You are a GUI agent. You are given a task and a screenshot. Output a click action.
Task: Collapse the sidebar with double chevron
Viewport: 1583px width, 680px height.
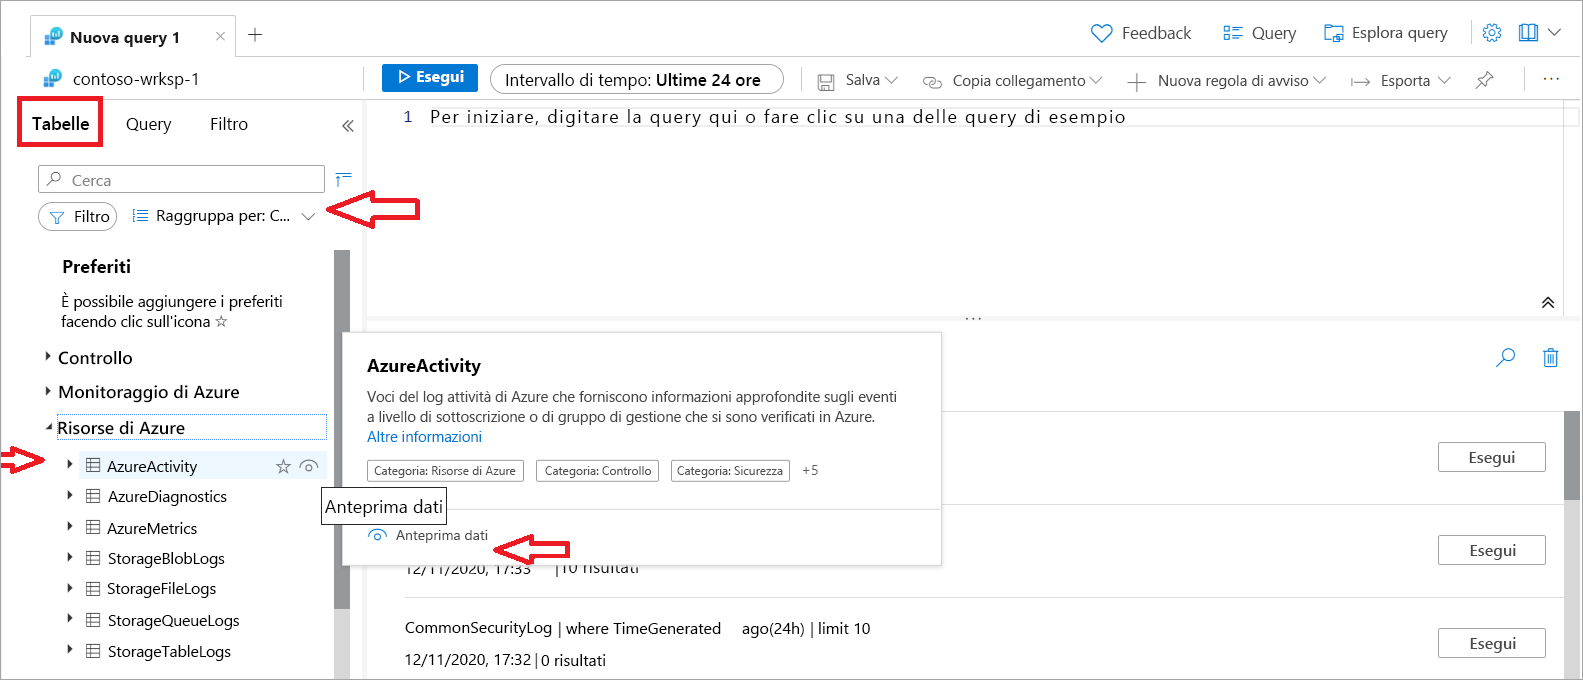click(x=347, y=126)
